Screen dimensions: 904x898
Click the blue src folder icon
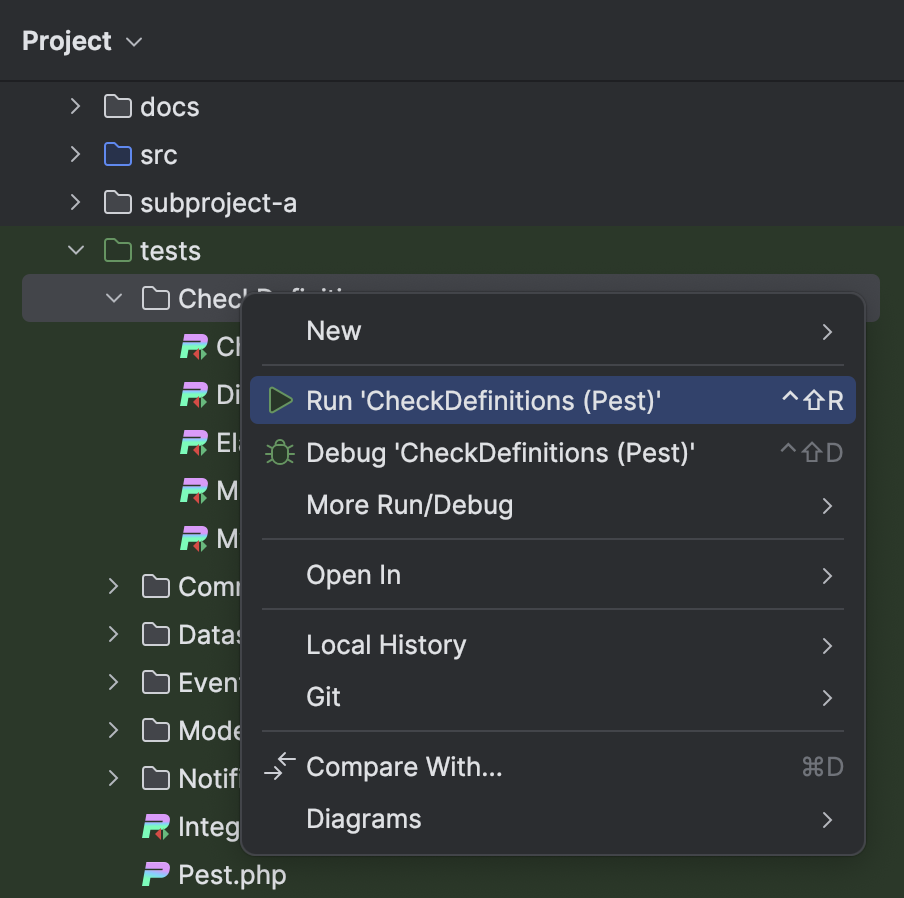119,155
